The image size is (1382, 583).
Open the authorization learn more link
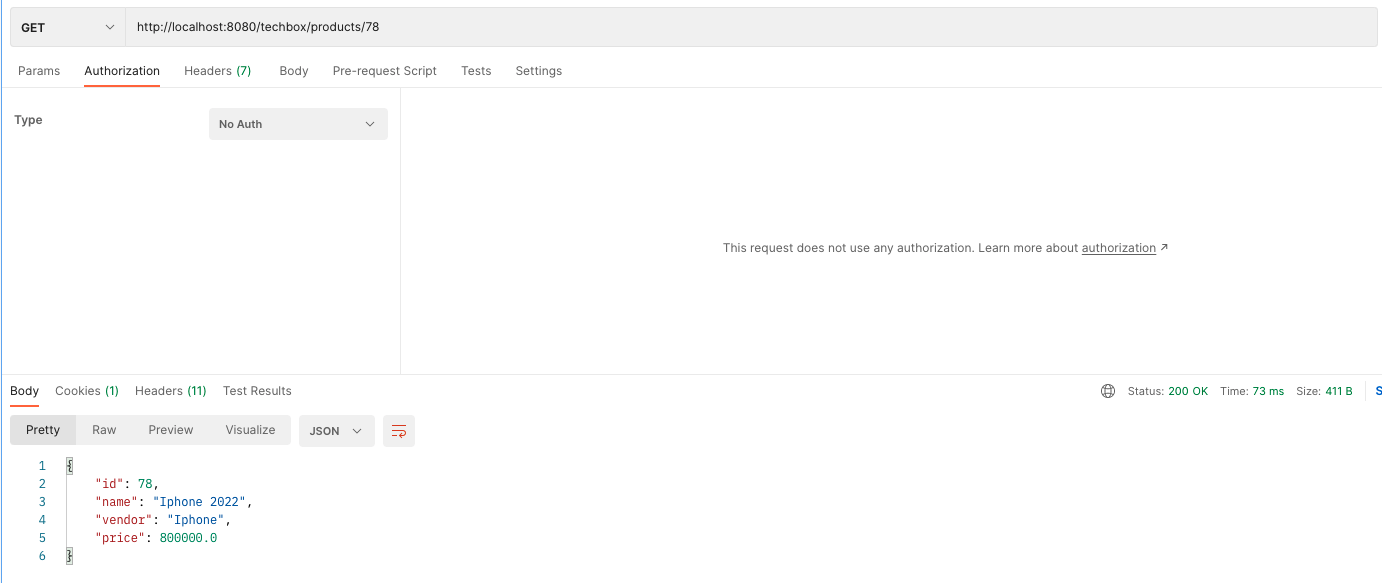(1118, 247)
